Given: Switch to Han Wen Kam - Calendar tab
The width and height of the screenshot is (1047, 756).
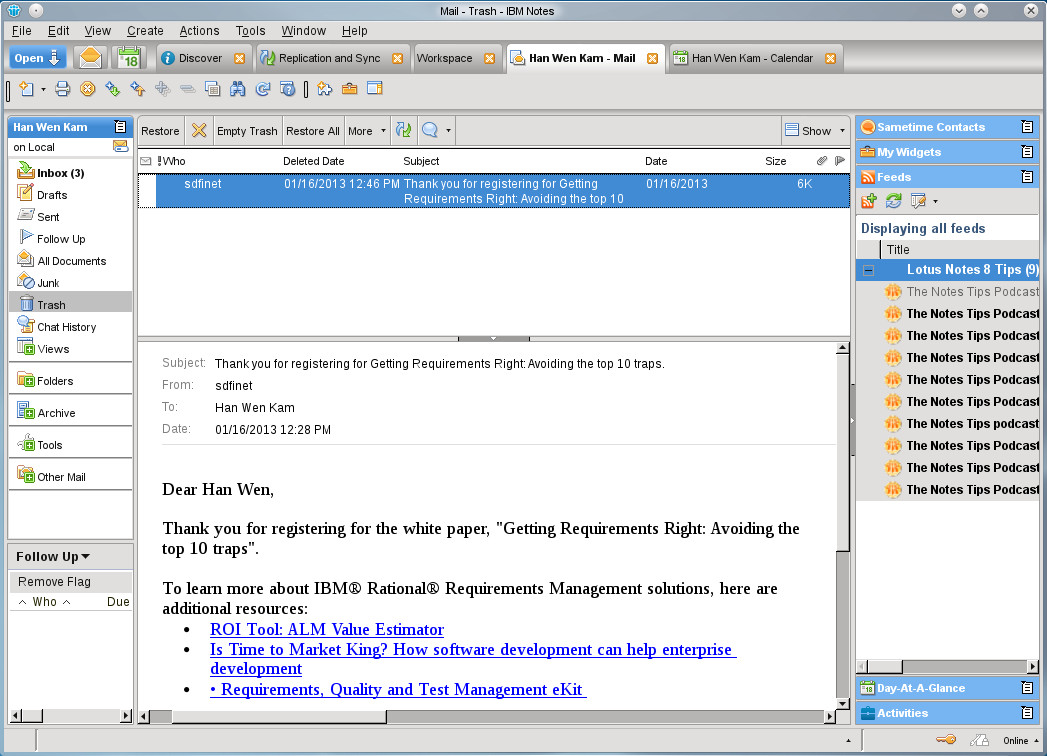Looking at the screenshot, I should coord(752,58).
